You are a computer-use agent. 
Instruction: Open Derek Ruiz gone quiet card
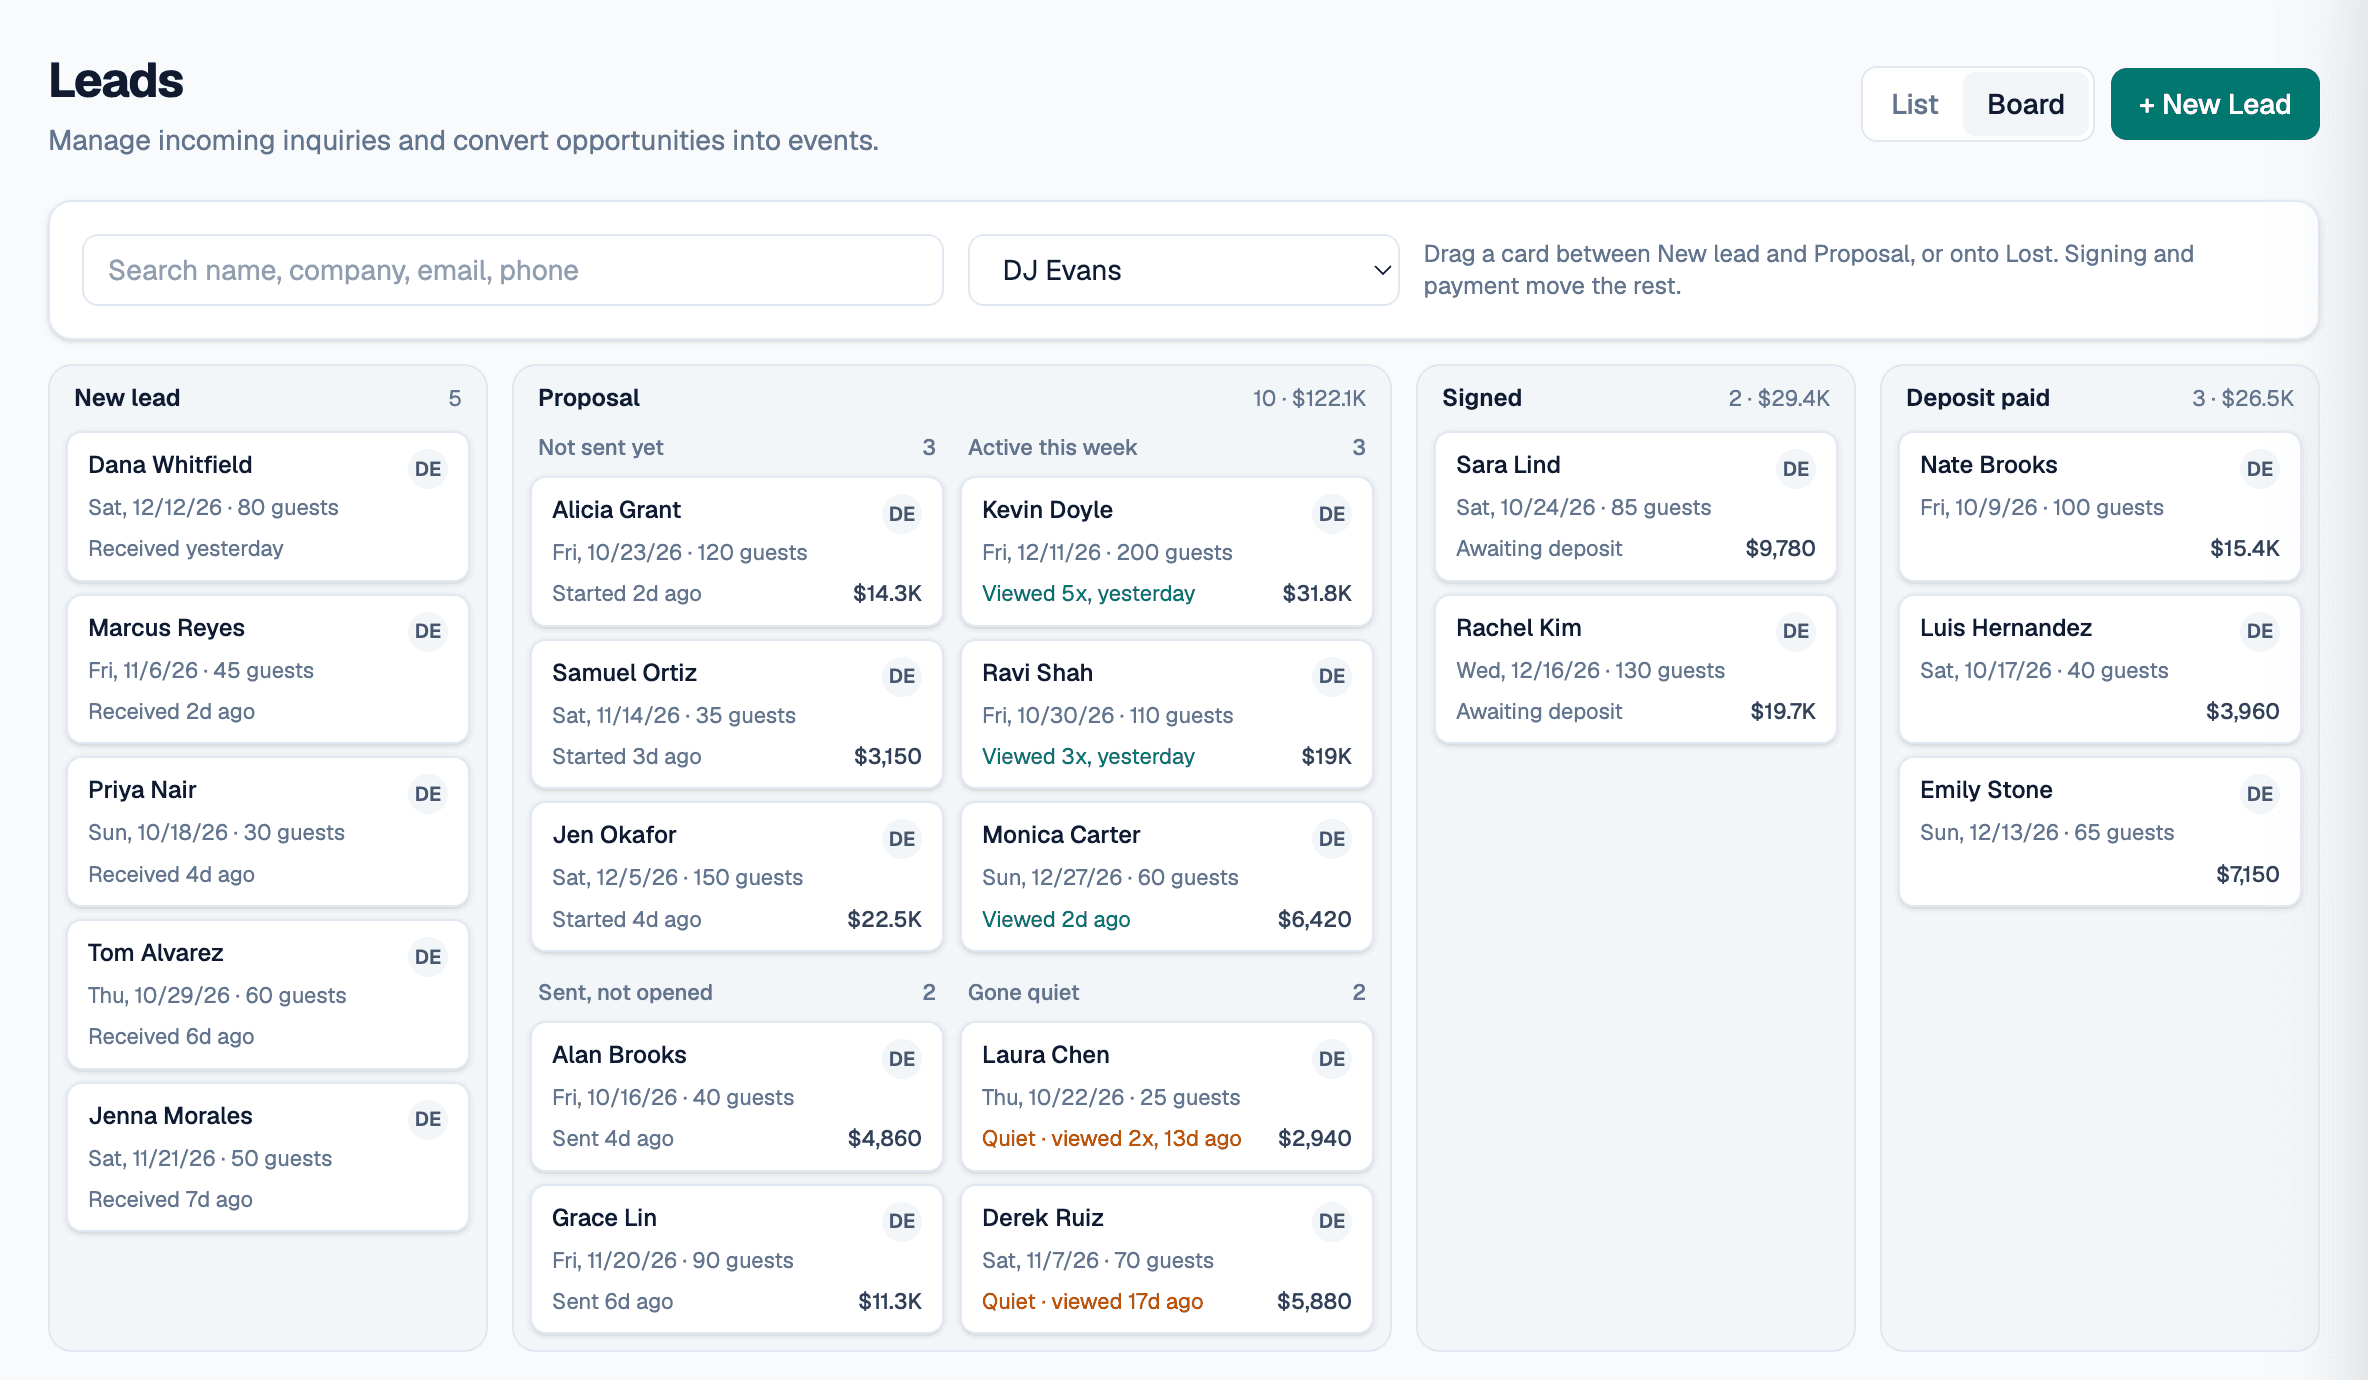[1167, 1259]
